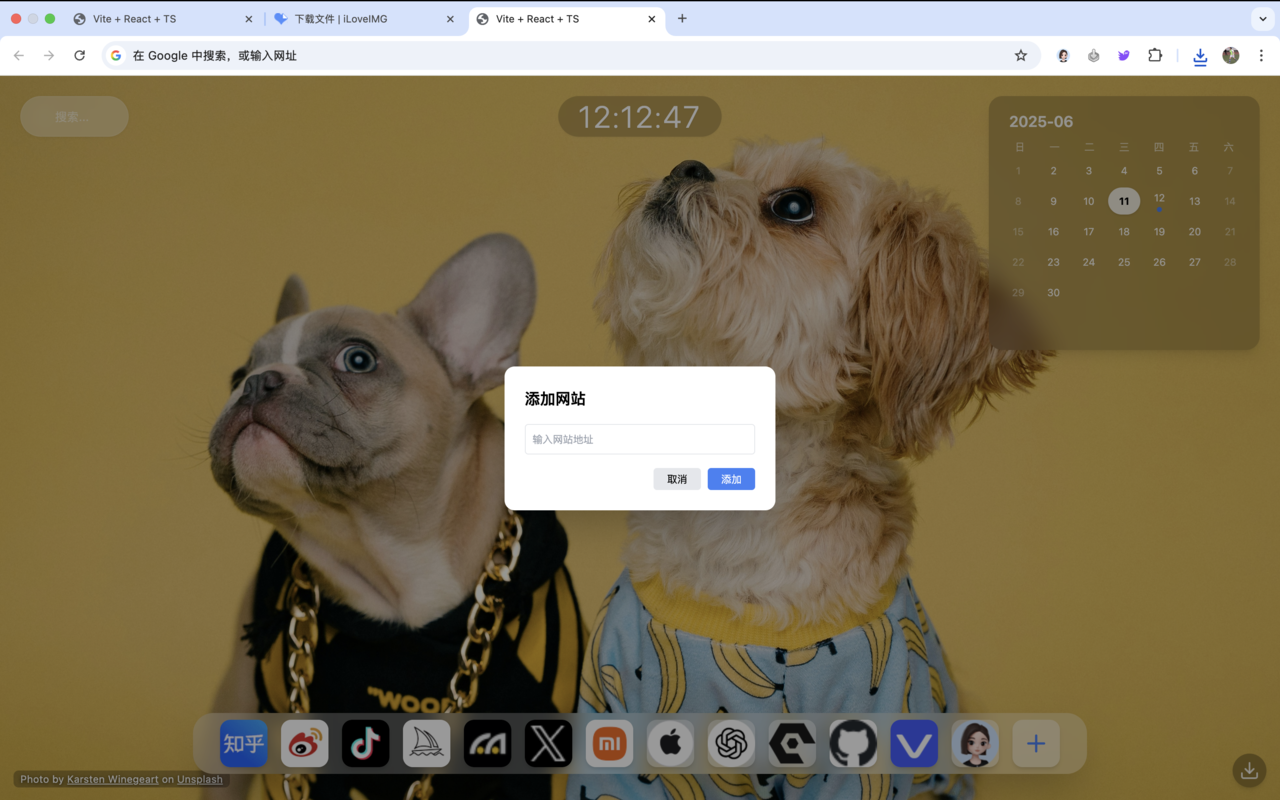Show Chrome downloads from the toolbar

[x=1200, y=56]
